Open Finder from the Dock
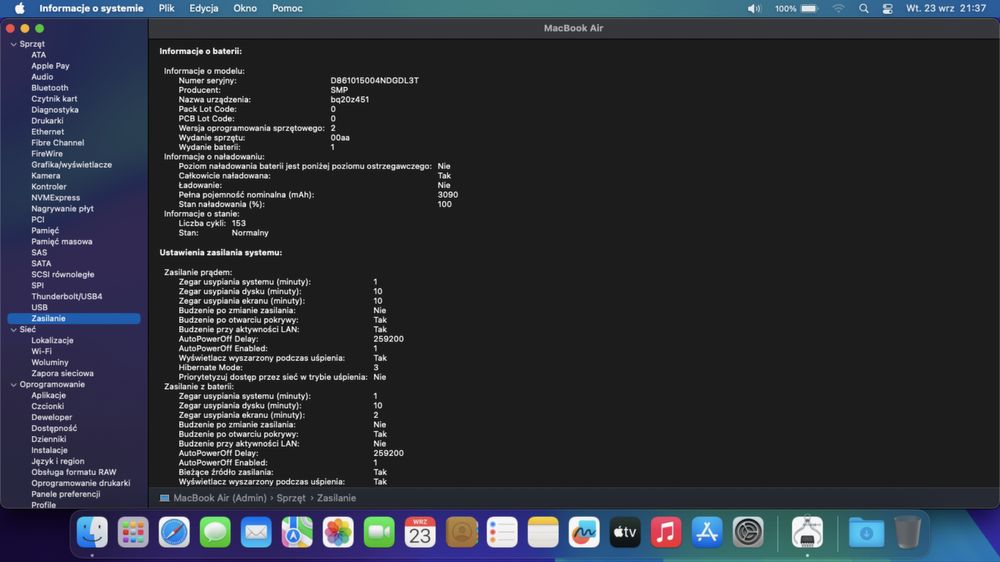 tap(92, 532)
